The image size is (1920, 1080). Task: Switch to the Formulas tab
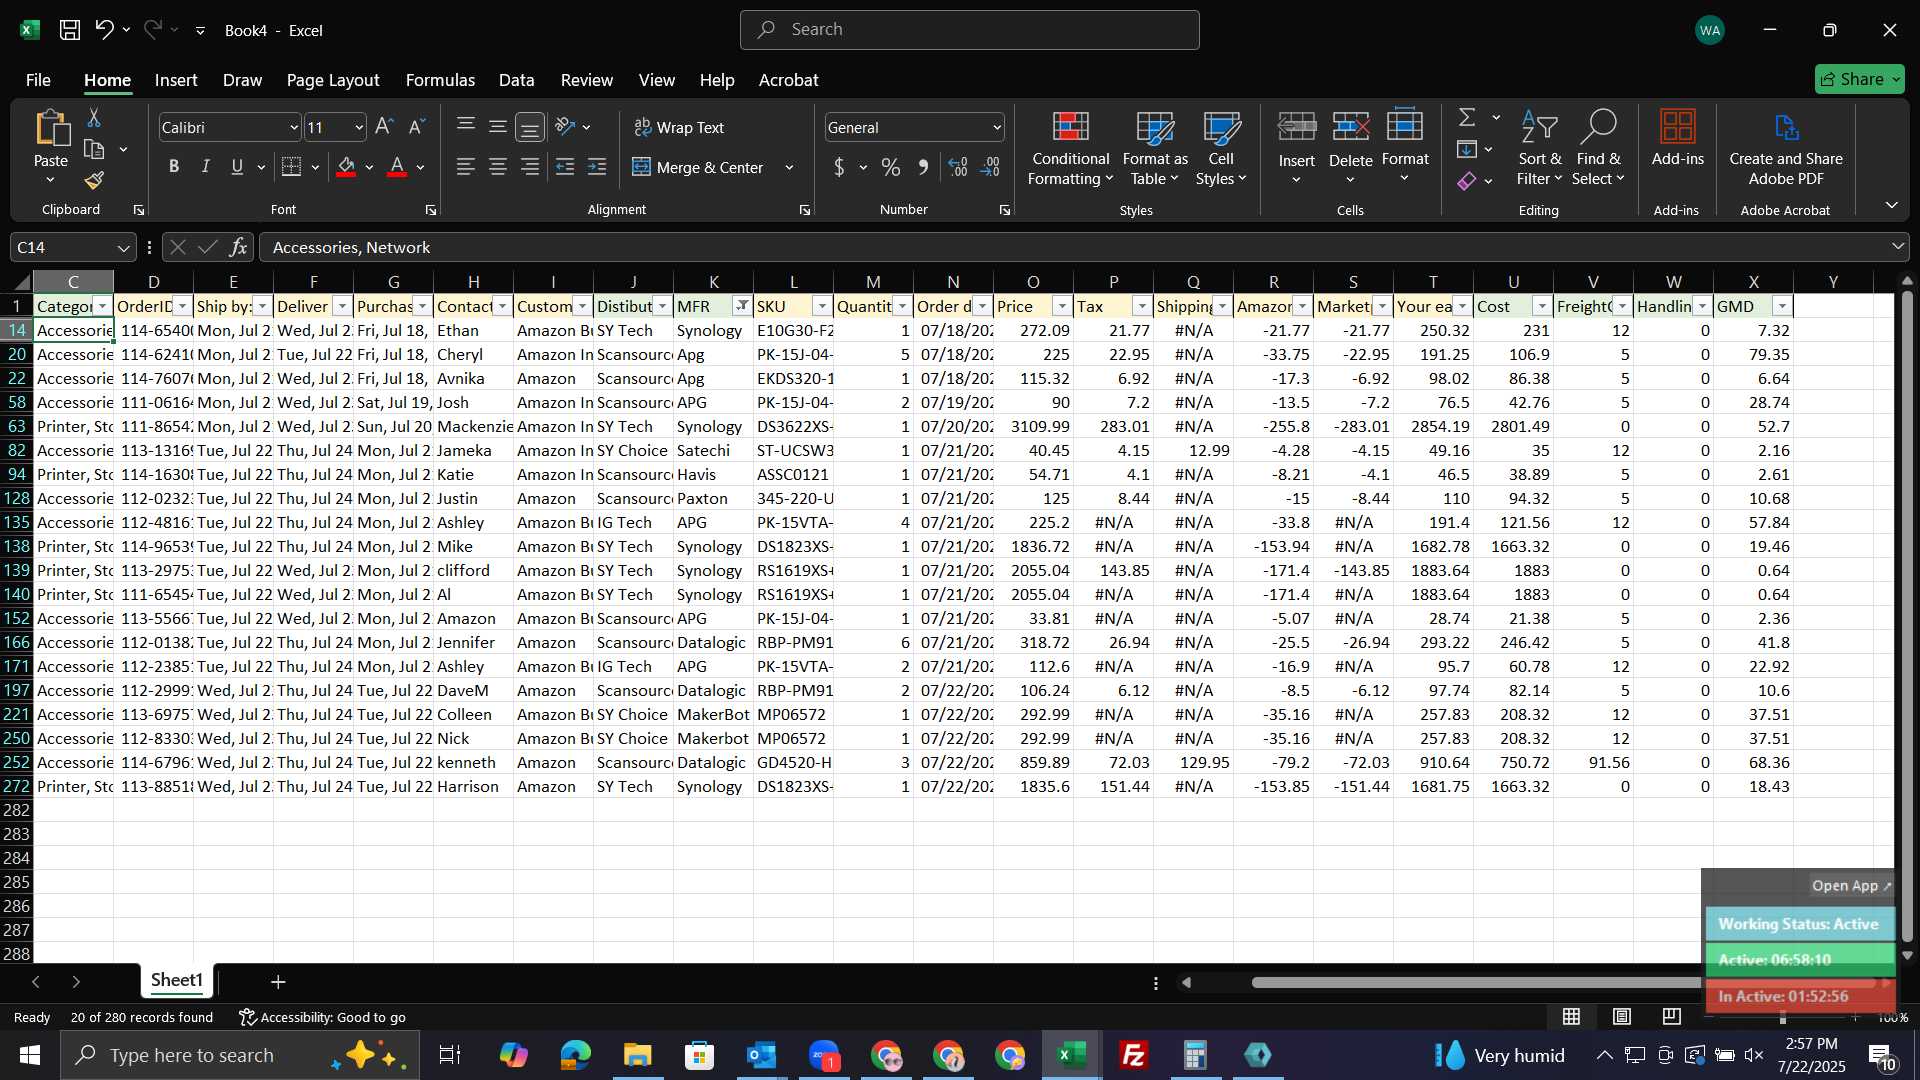click(x=440, y=80)
